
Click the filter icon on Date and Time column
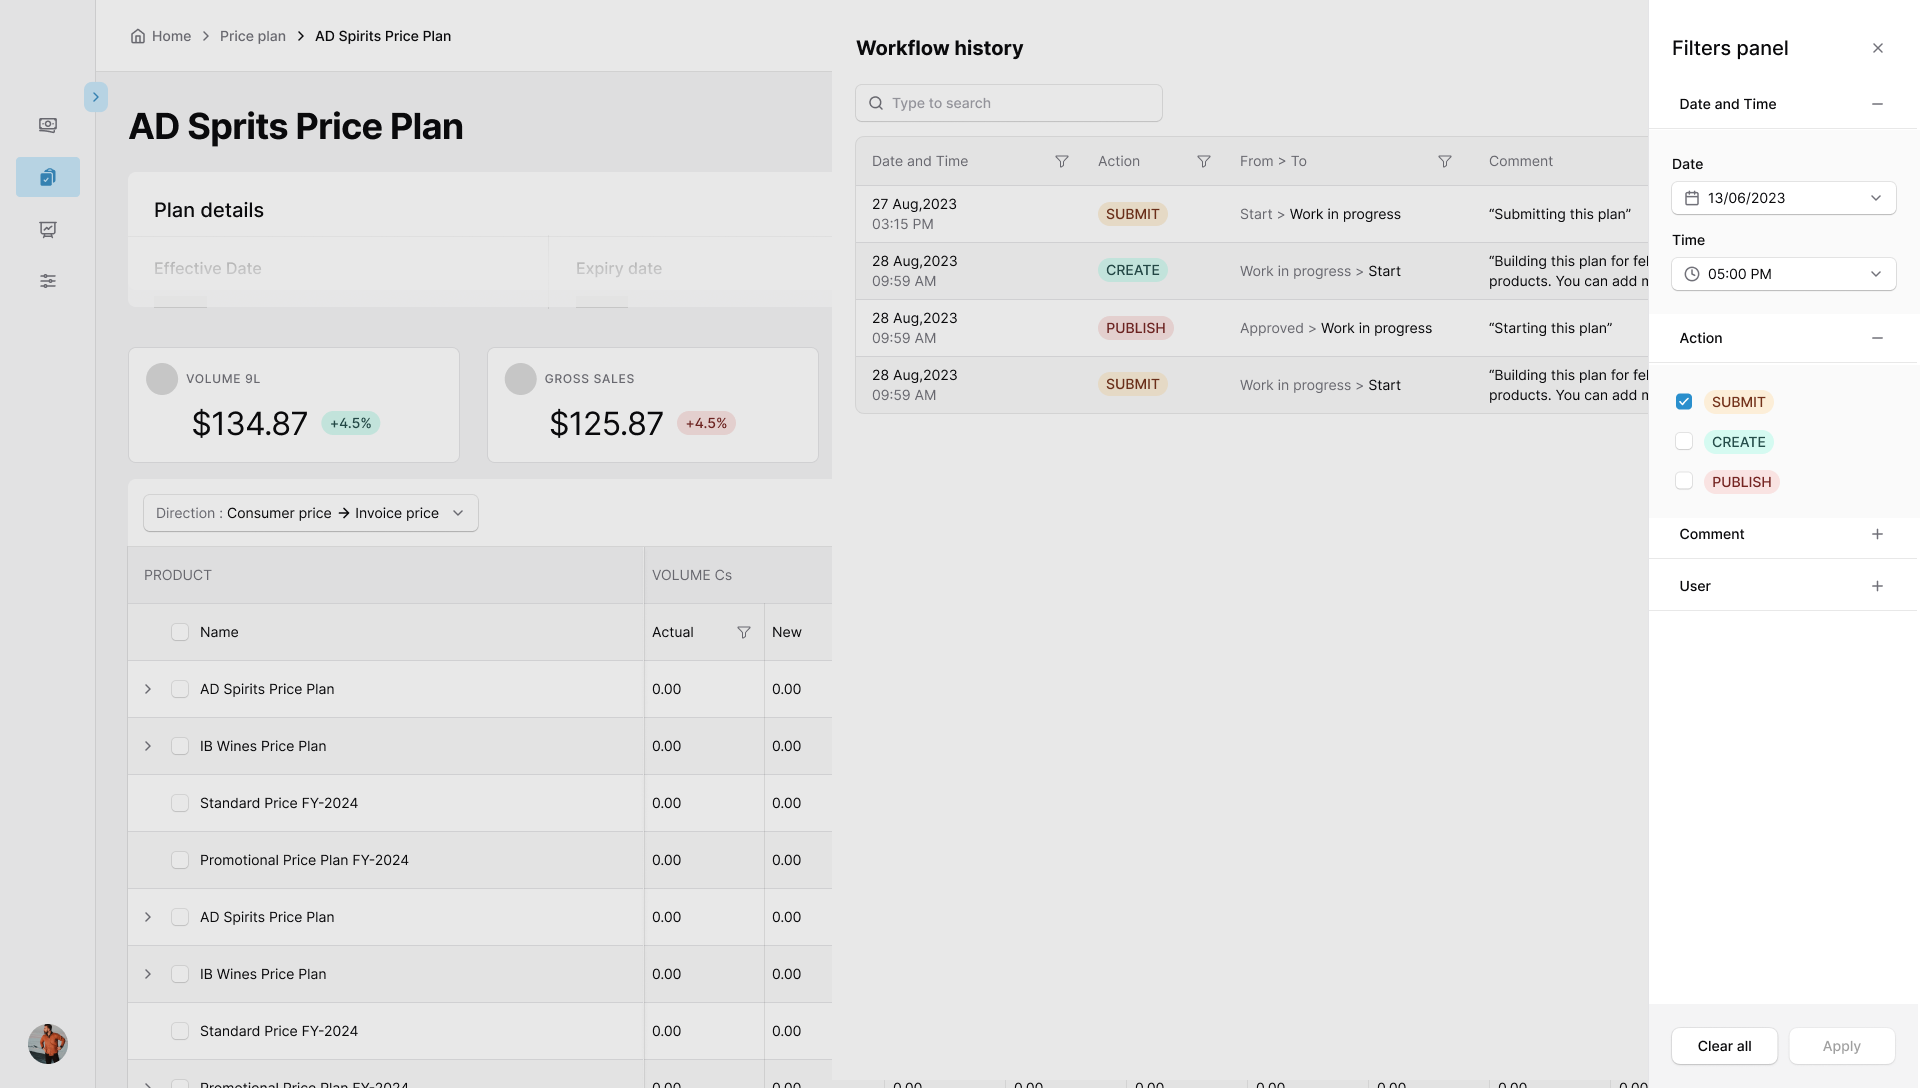point(1062,162)
